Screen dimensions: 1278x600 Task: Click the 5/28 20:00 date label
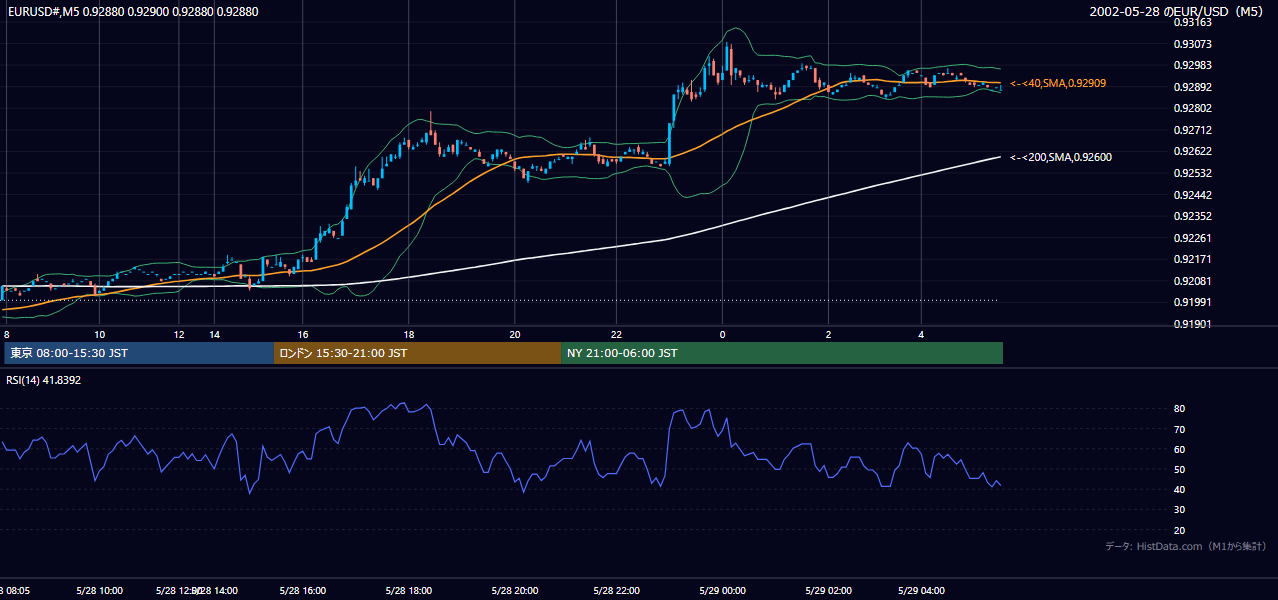click(514, 590)
